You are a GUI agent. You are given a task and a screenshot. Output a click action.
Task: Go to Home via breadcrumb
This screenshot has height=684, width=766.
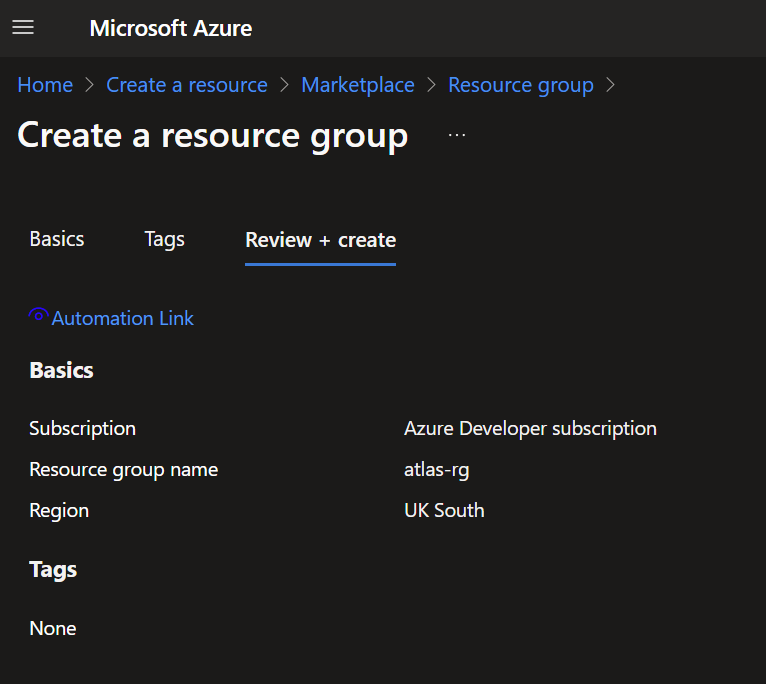[45, 86]
